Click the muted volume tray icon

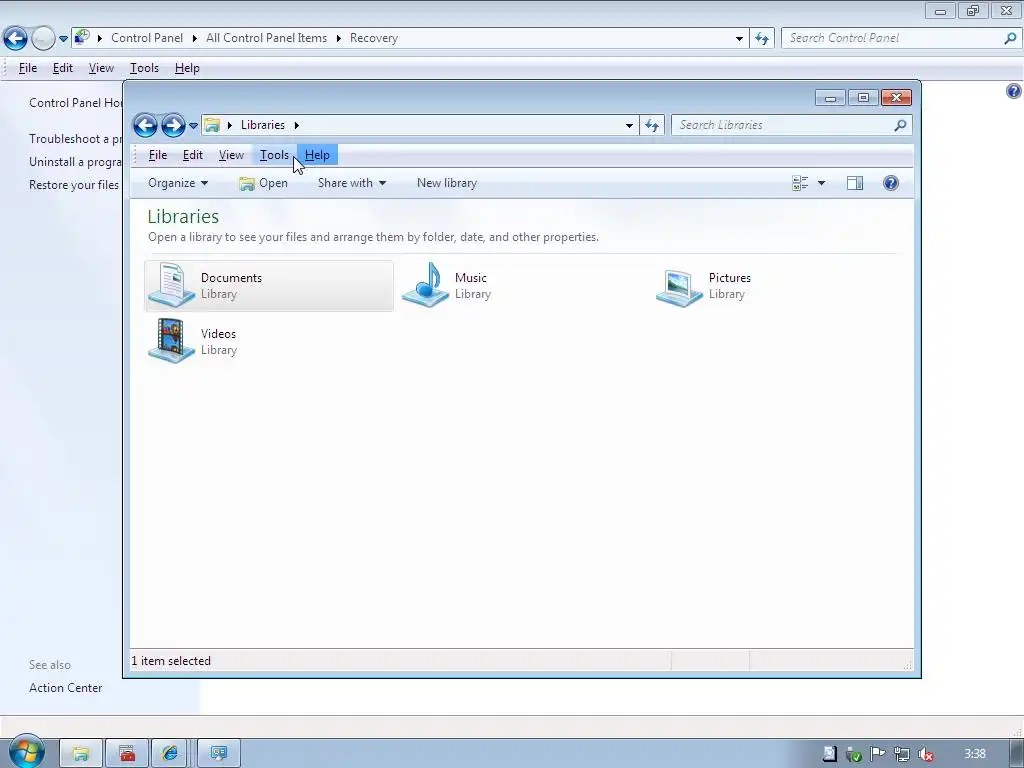(925, 754)
